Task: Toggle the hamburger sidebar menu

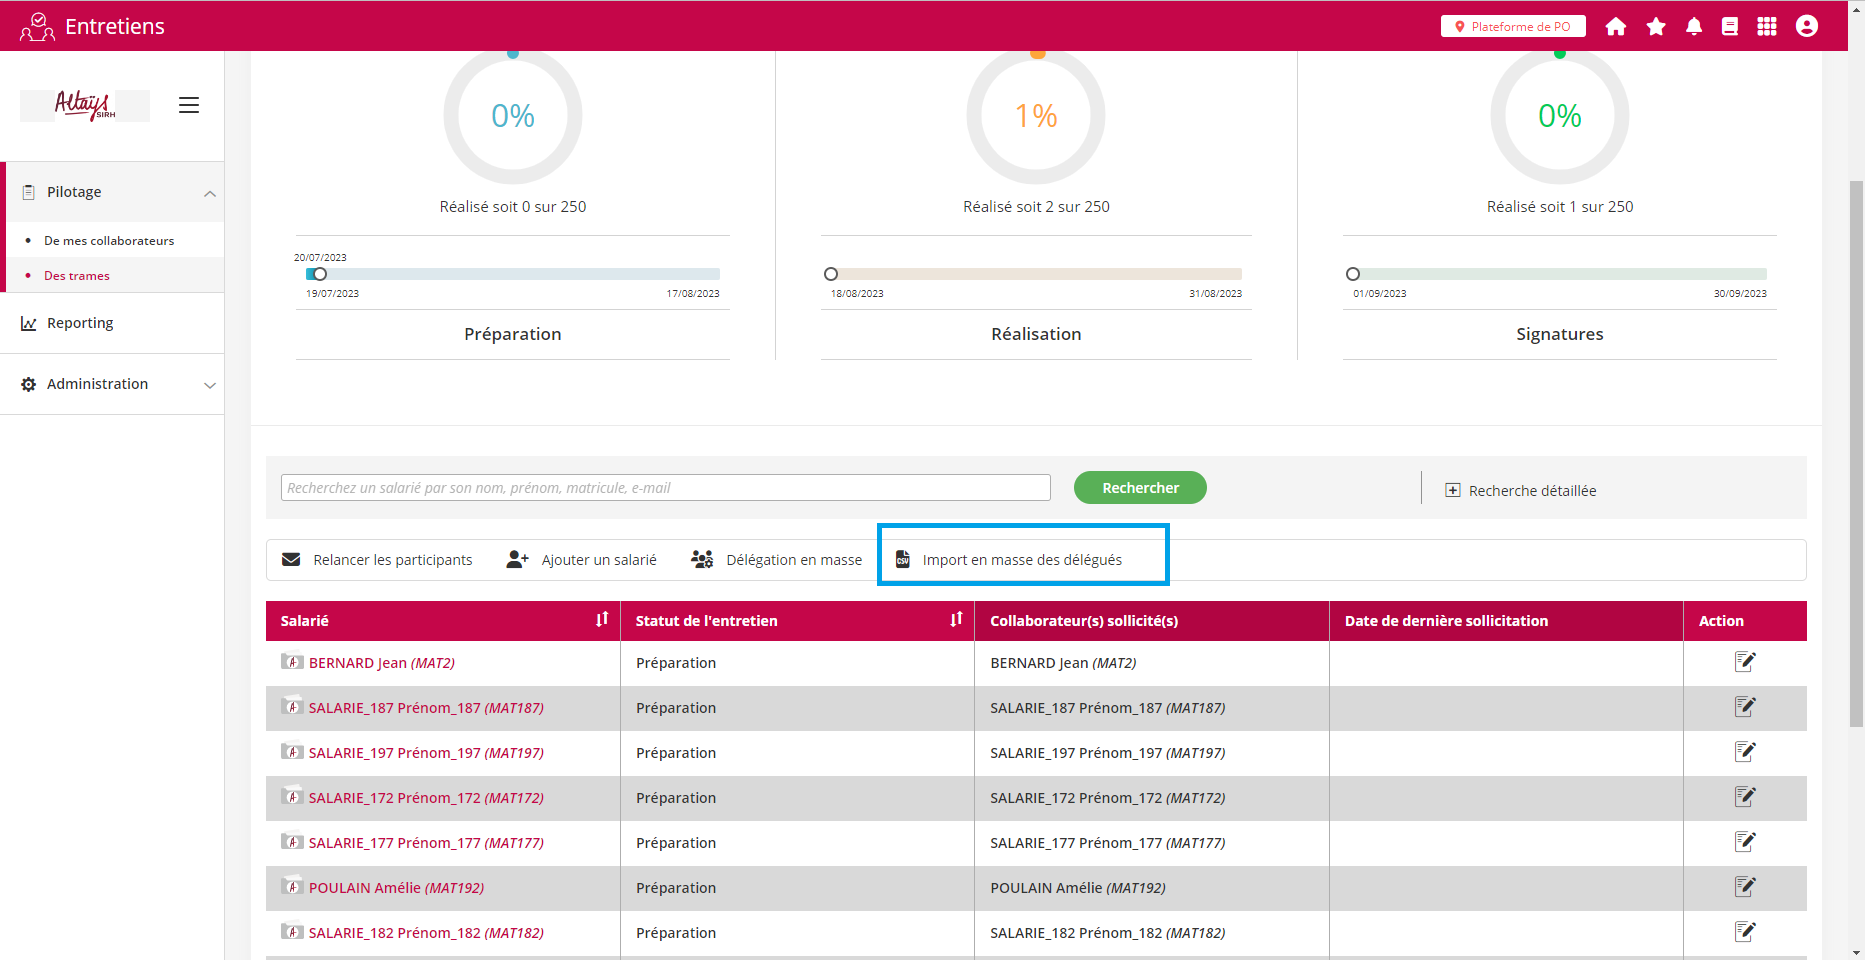Action: [x=189, y=105]
